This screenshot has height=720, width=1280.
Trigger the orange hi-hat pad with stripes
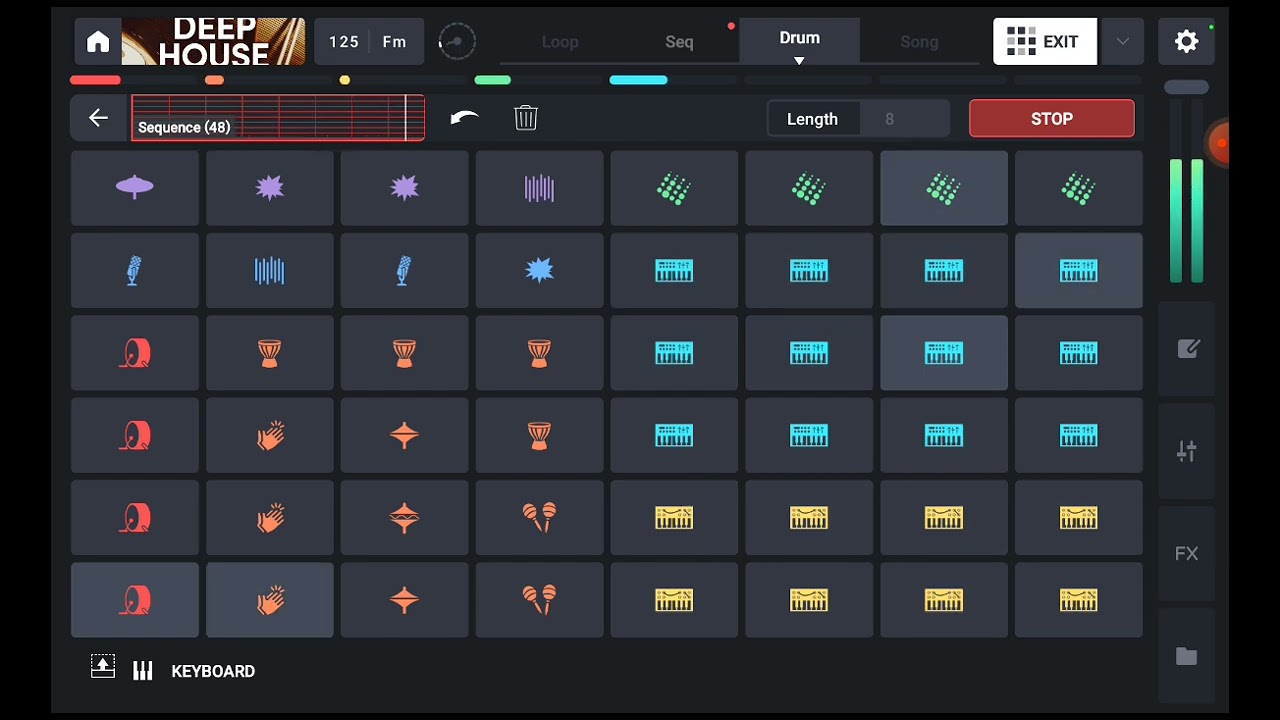click(404, 517)
